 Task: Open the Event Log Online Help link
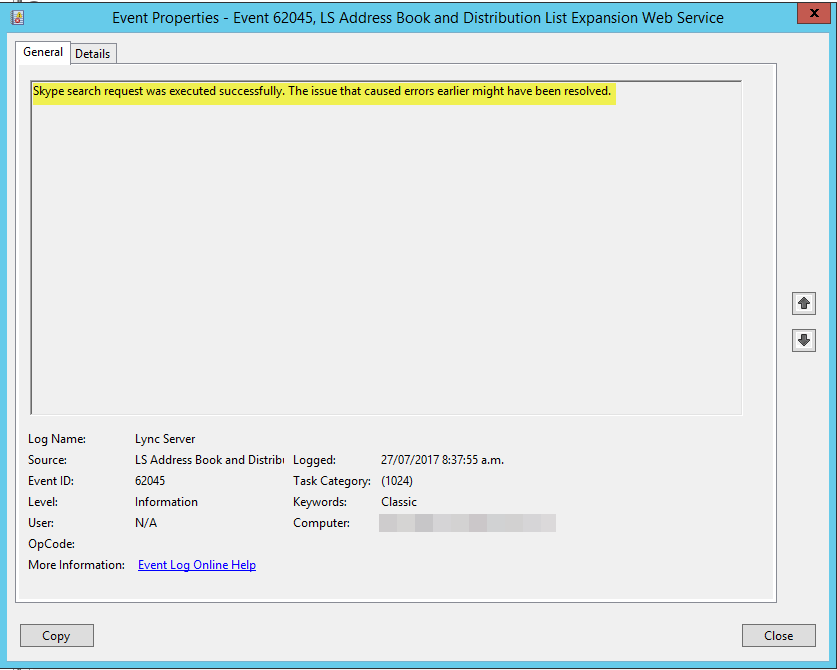tap(197, 565)
